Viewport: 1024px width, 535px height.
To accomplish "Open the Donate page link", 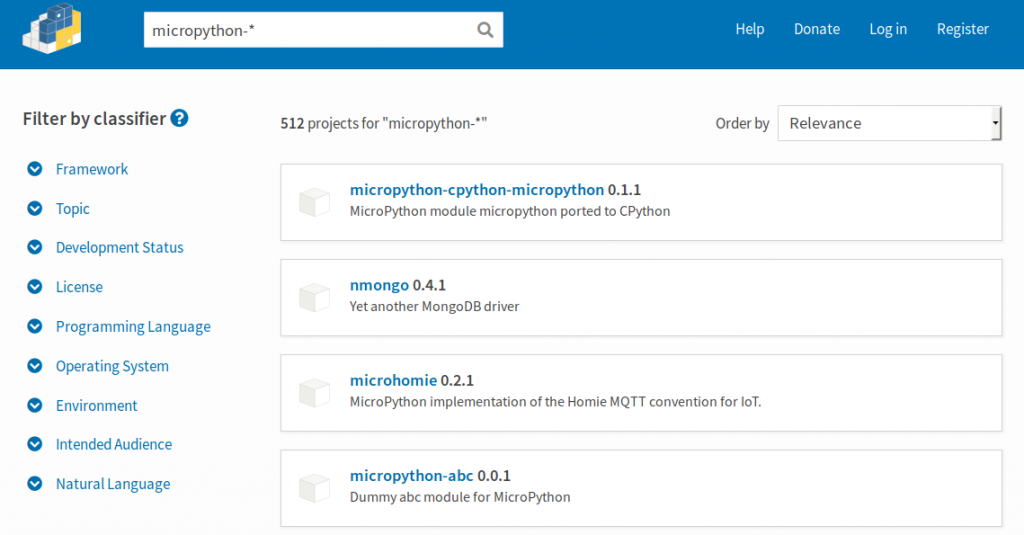I will (x=817, y=29).
